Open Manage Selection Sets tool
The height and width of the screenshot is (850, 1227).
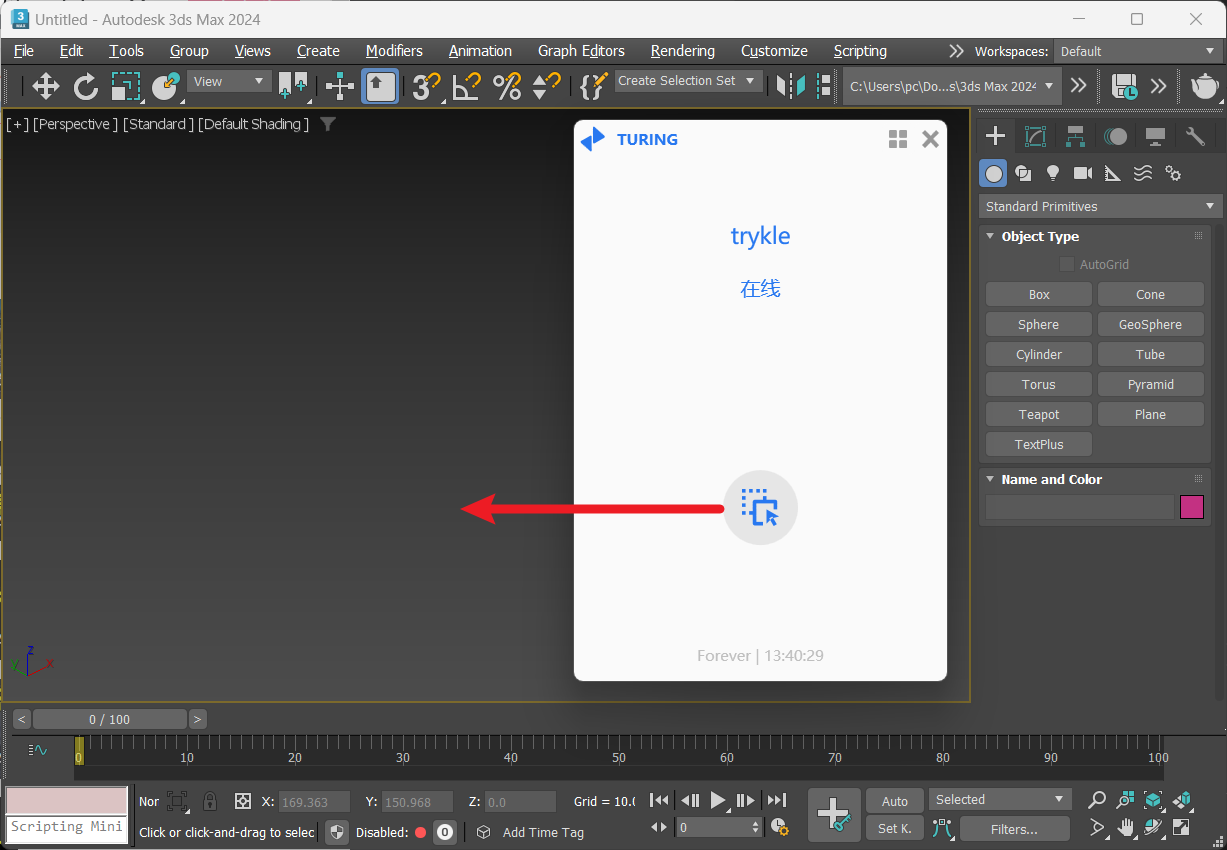click(593, 86)
